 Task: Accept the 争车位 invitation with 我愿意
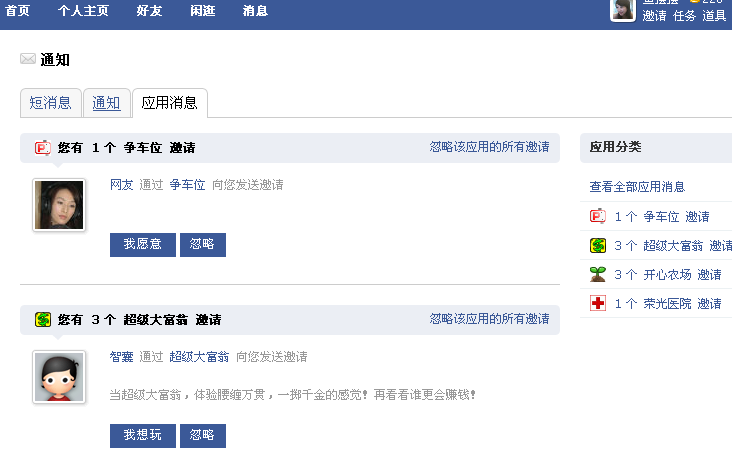[143, 245]
